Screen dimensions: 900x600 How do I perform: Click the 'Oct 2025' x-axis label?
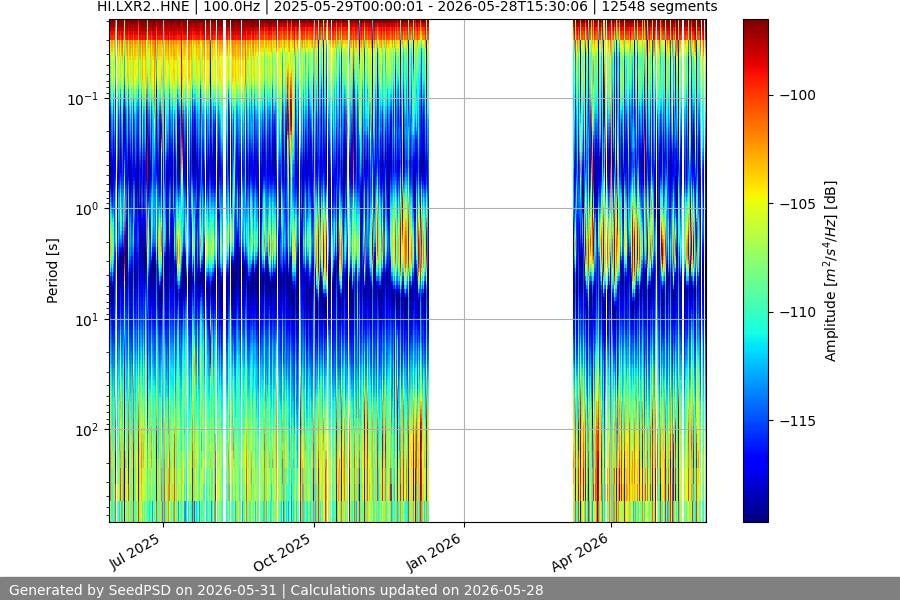[x=282, y=552]
